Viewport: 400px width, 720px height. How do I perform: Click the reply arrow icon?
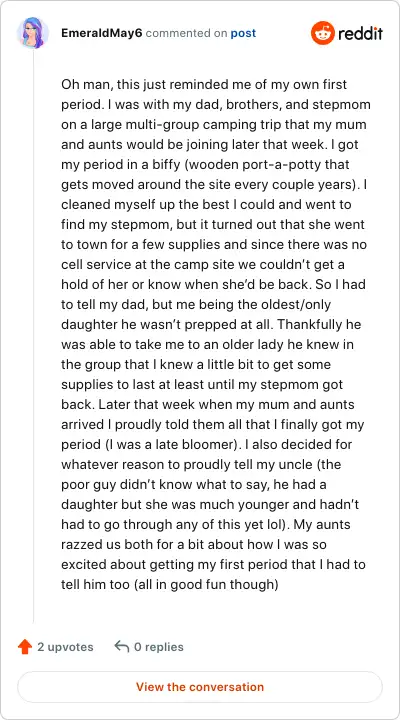(x=121, y=647)
